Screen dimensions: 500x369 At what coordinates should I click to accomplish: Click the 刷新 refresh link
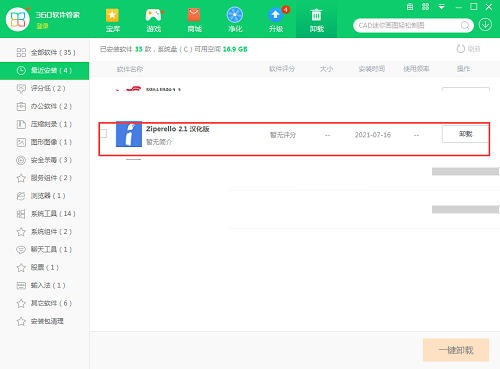click(469, 49)
